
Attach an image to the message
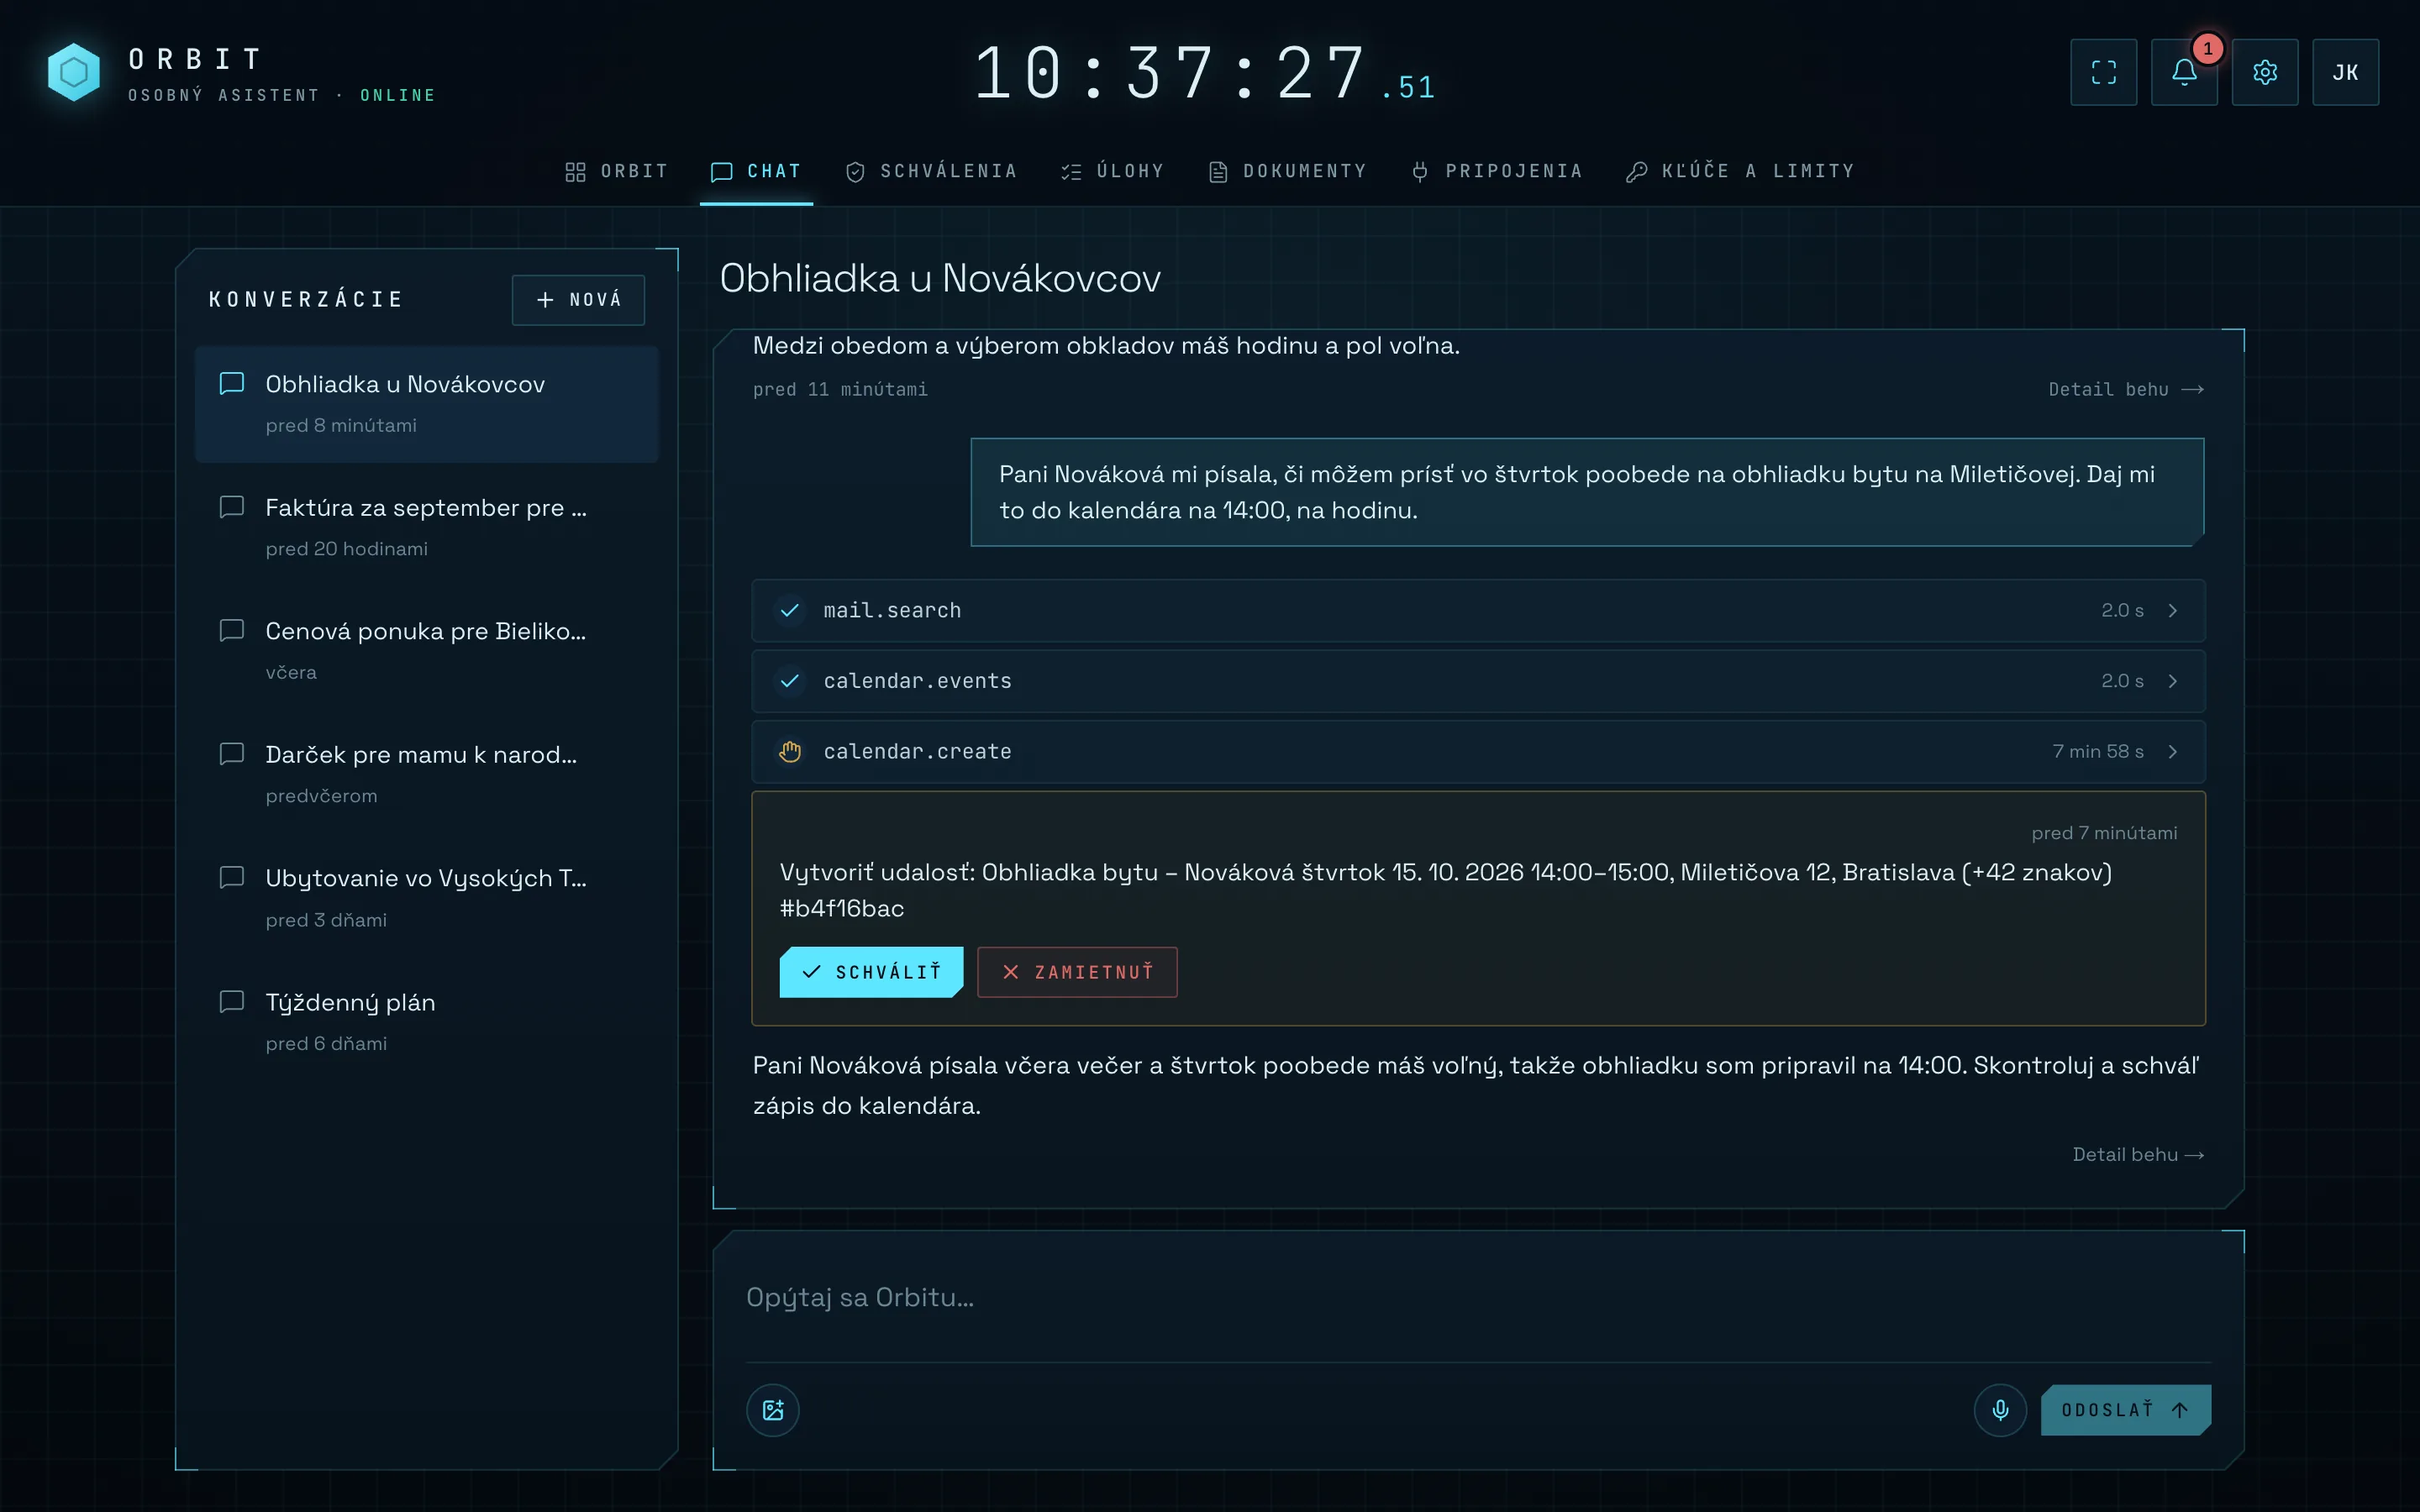(773, 1410)
